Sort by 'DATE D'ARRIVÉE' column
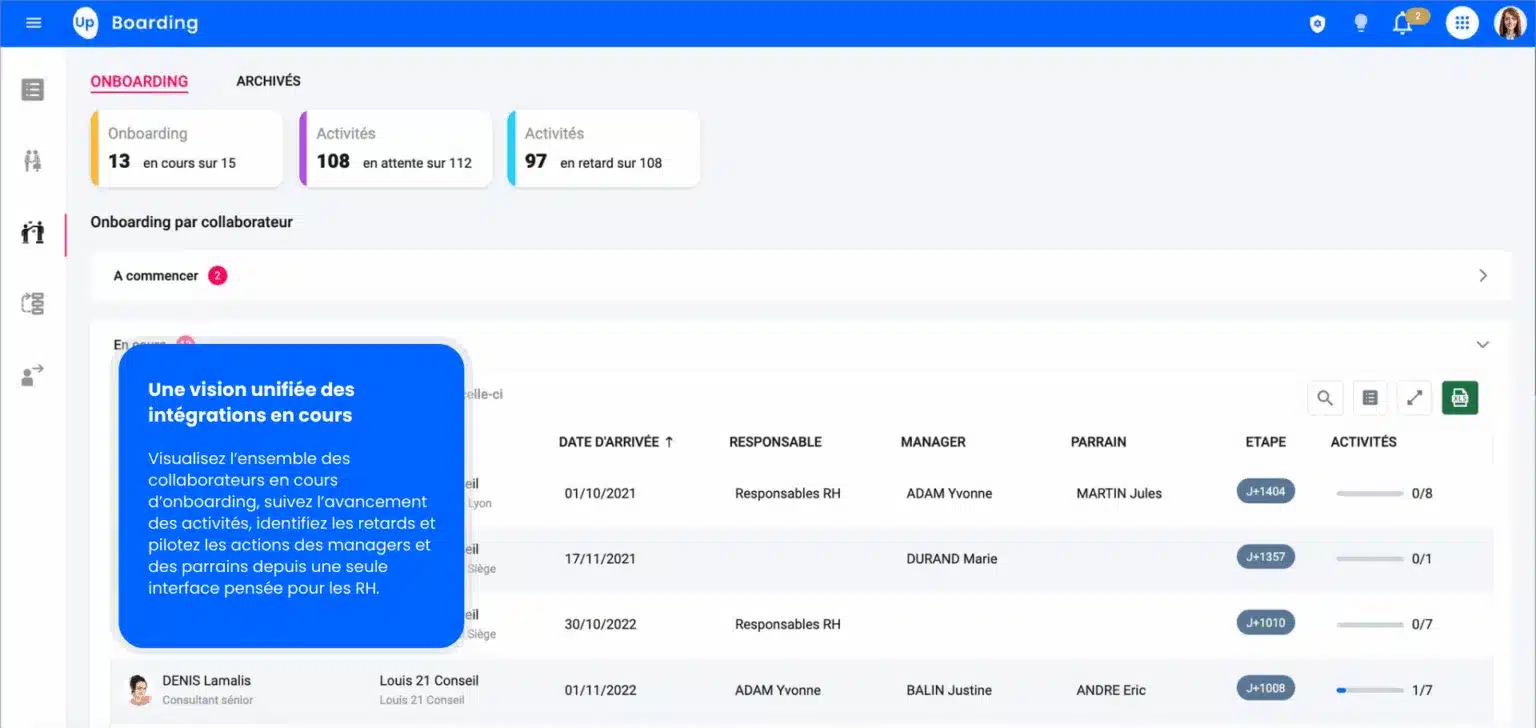The image size is (1536, 728). [x=617, y=441]
